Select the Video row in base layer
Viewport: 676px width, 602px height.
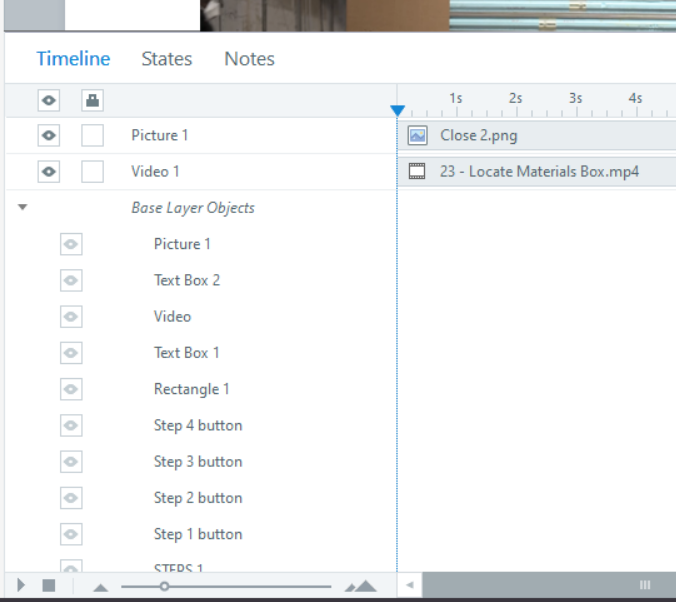pyautogui.click(x=172, y=317)
